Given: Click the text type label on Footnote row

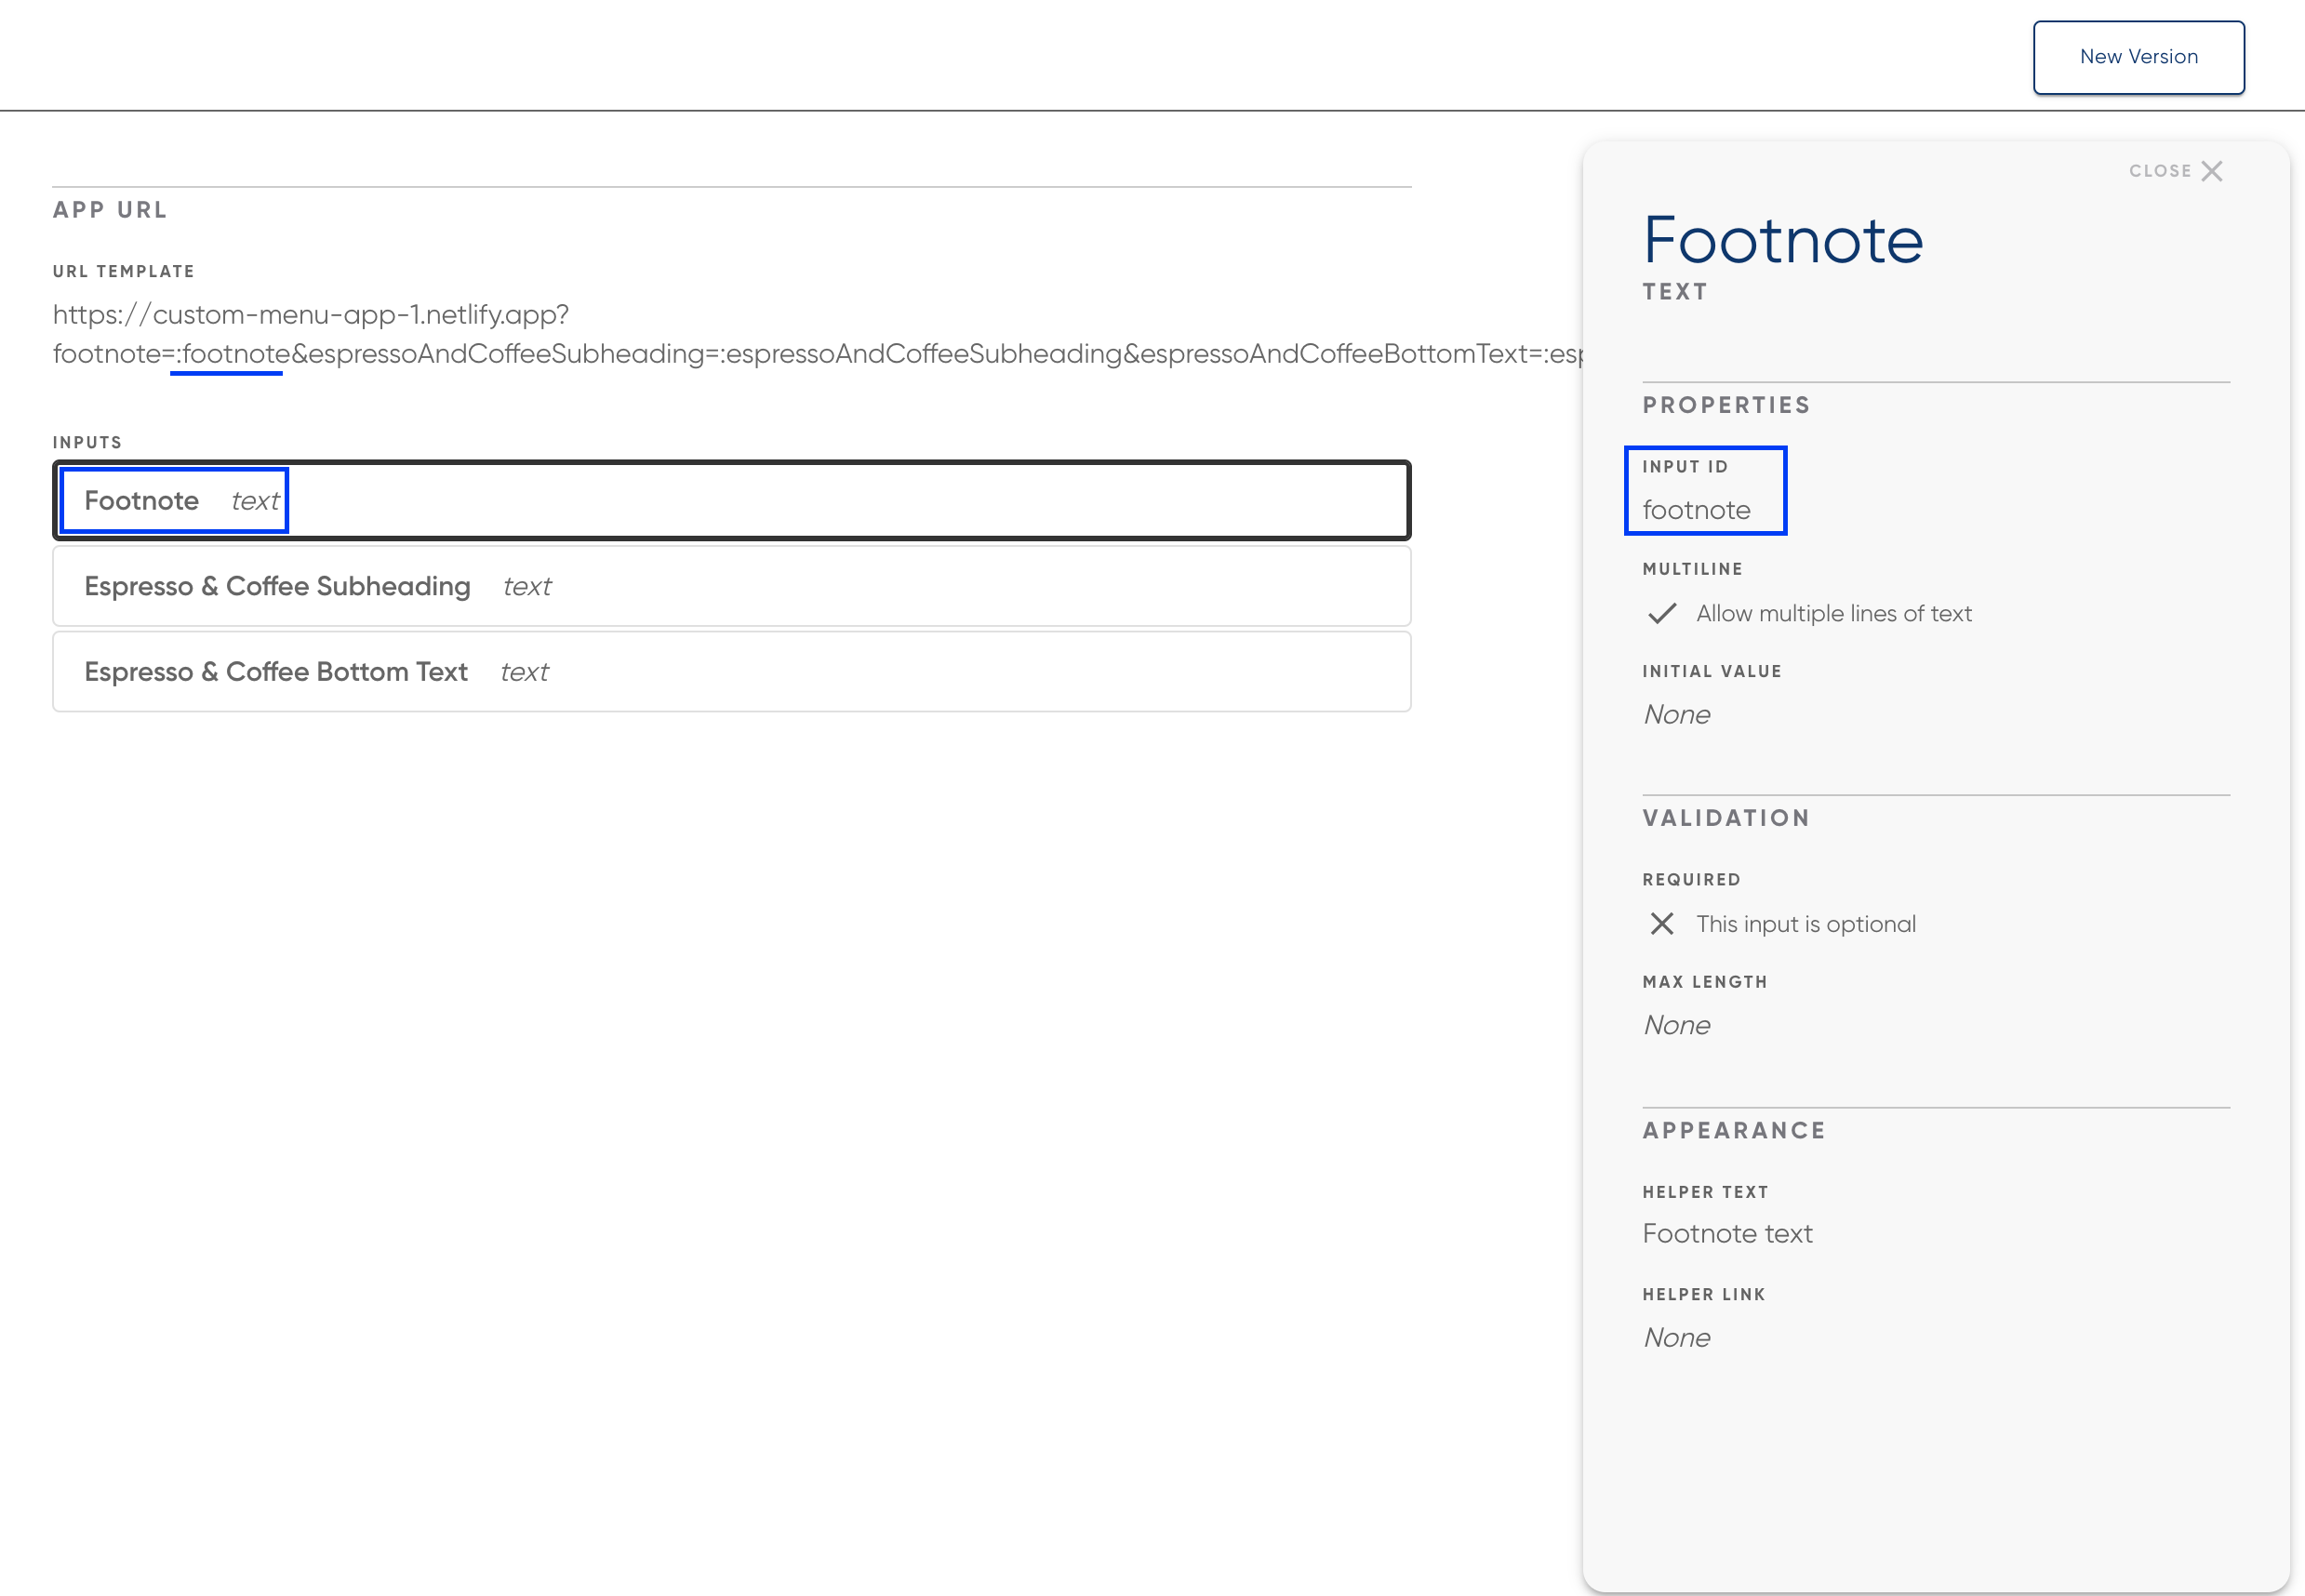Looking at the screenshot, I should (255, 501).
